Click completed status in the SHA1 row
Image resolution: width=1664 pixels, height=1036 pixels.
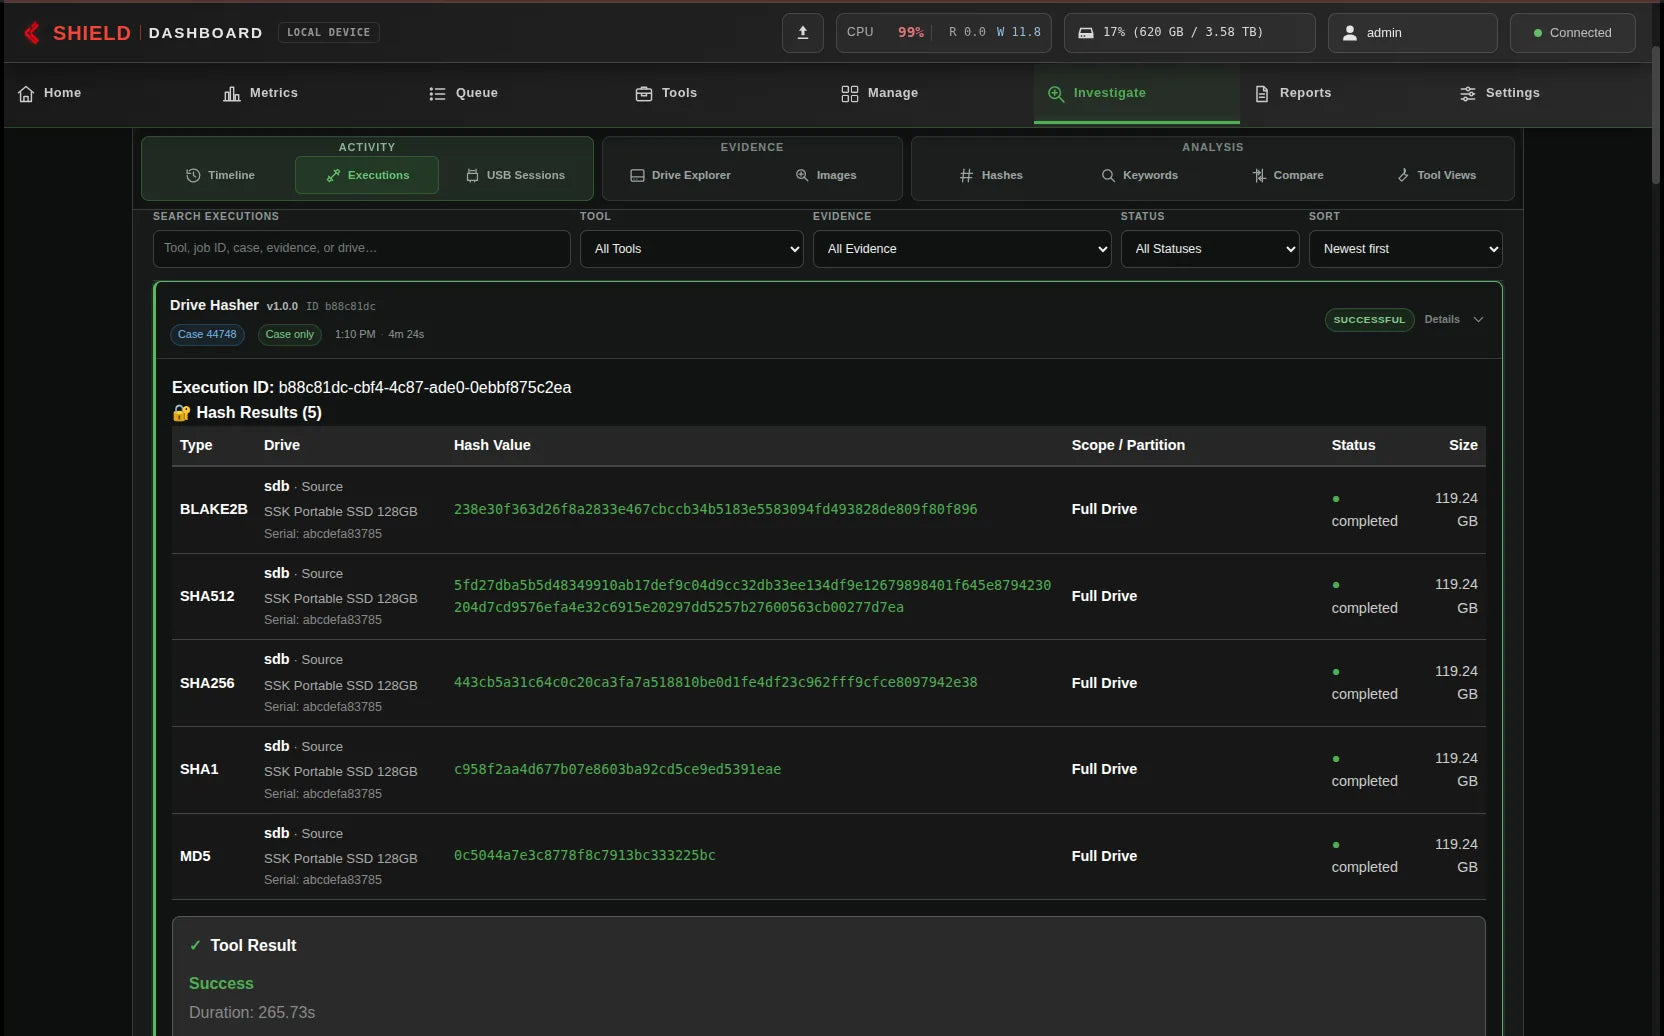(x=1364, y=781)
